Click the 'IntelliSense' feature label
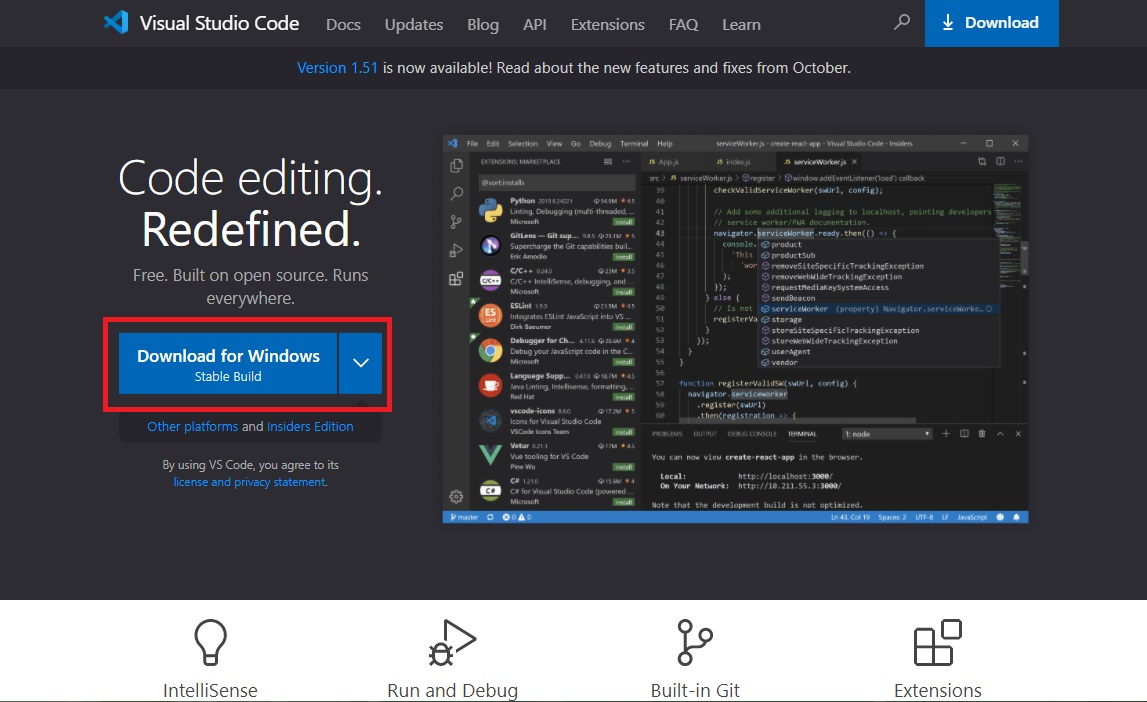Viewport: 1147px width, 702px height. click(x=210, y=690)
